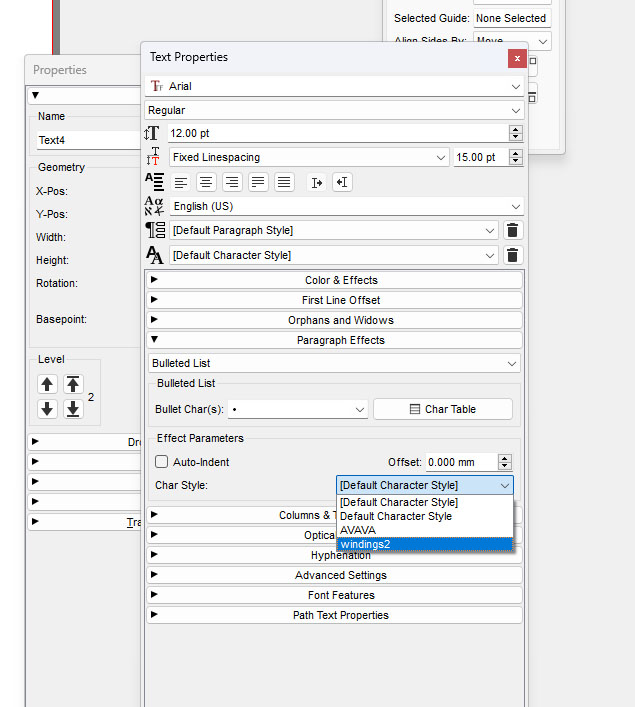Align text right
Image resolution: width=635 pixels, height=707 pixels.
click(233, 182)
